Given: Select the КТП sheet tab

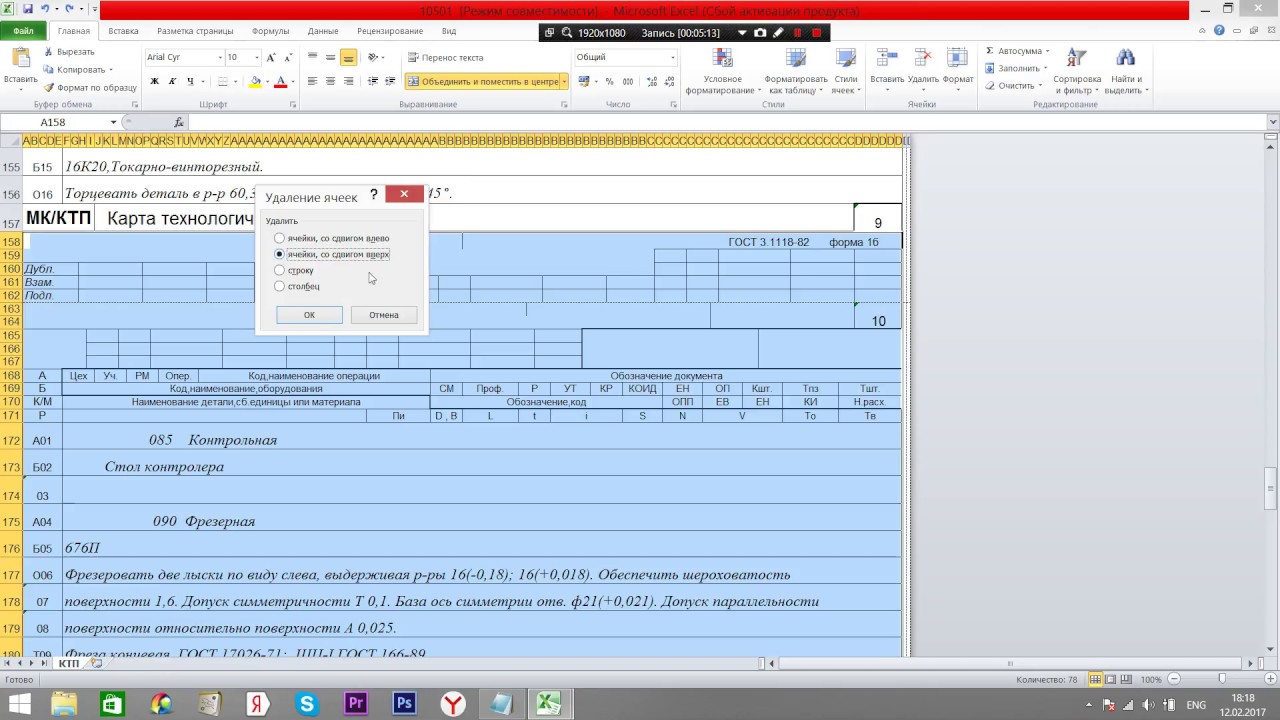Looking at the screenshot, I should click(68, 663).
